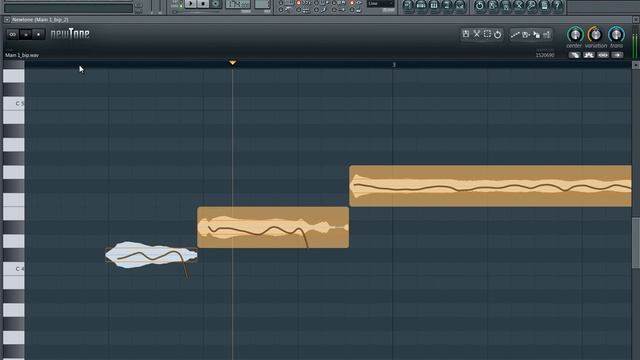Viewport: 640px width, 360px height.
Task: Click the sample length value 1520690
Action: 545,55
